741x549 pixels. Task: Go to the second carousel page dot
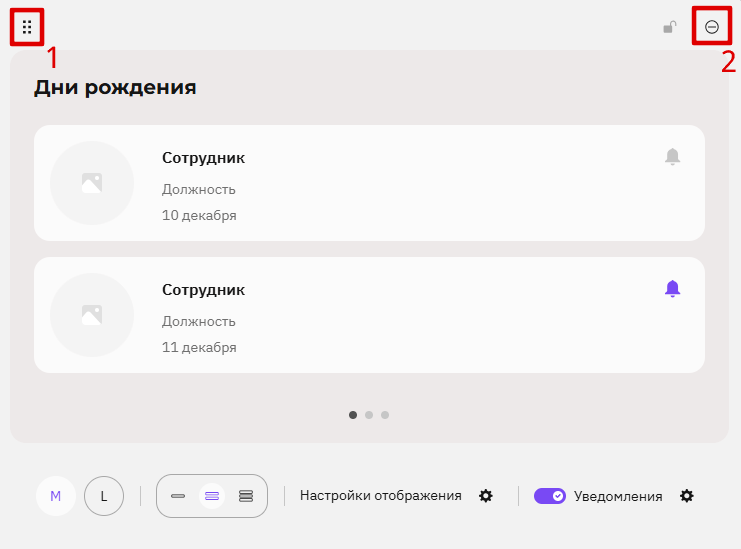pos(369,415)
